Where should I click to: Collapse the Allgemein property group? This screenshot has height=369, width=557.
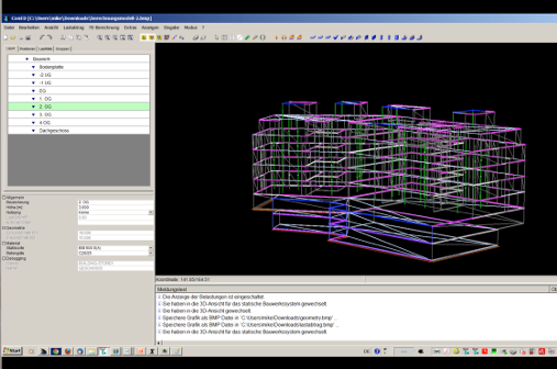pyautogui.click(x=4, y=197)
